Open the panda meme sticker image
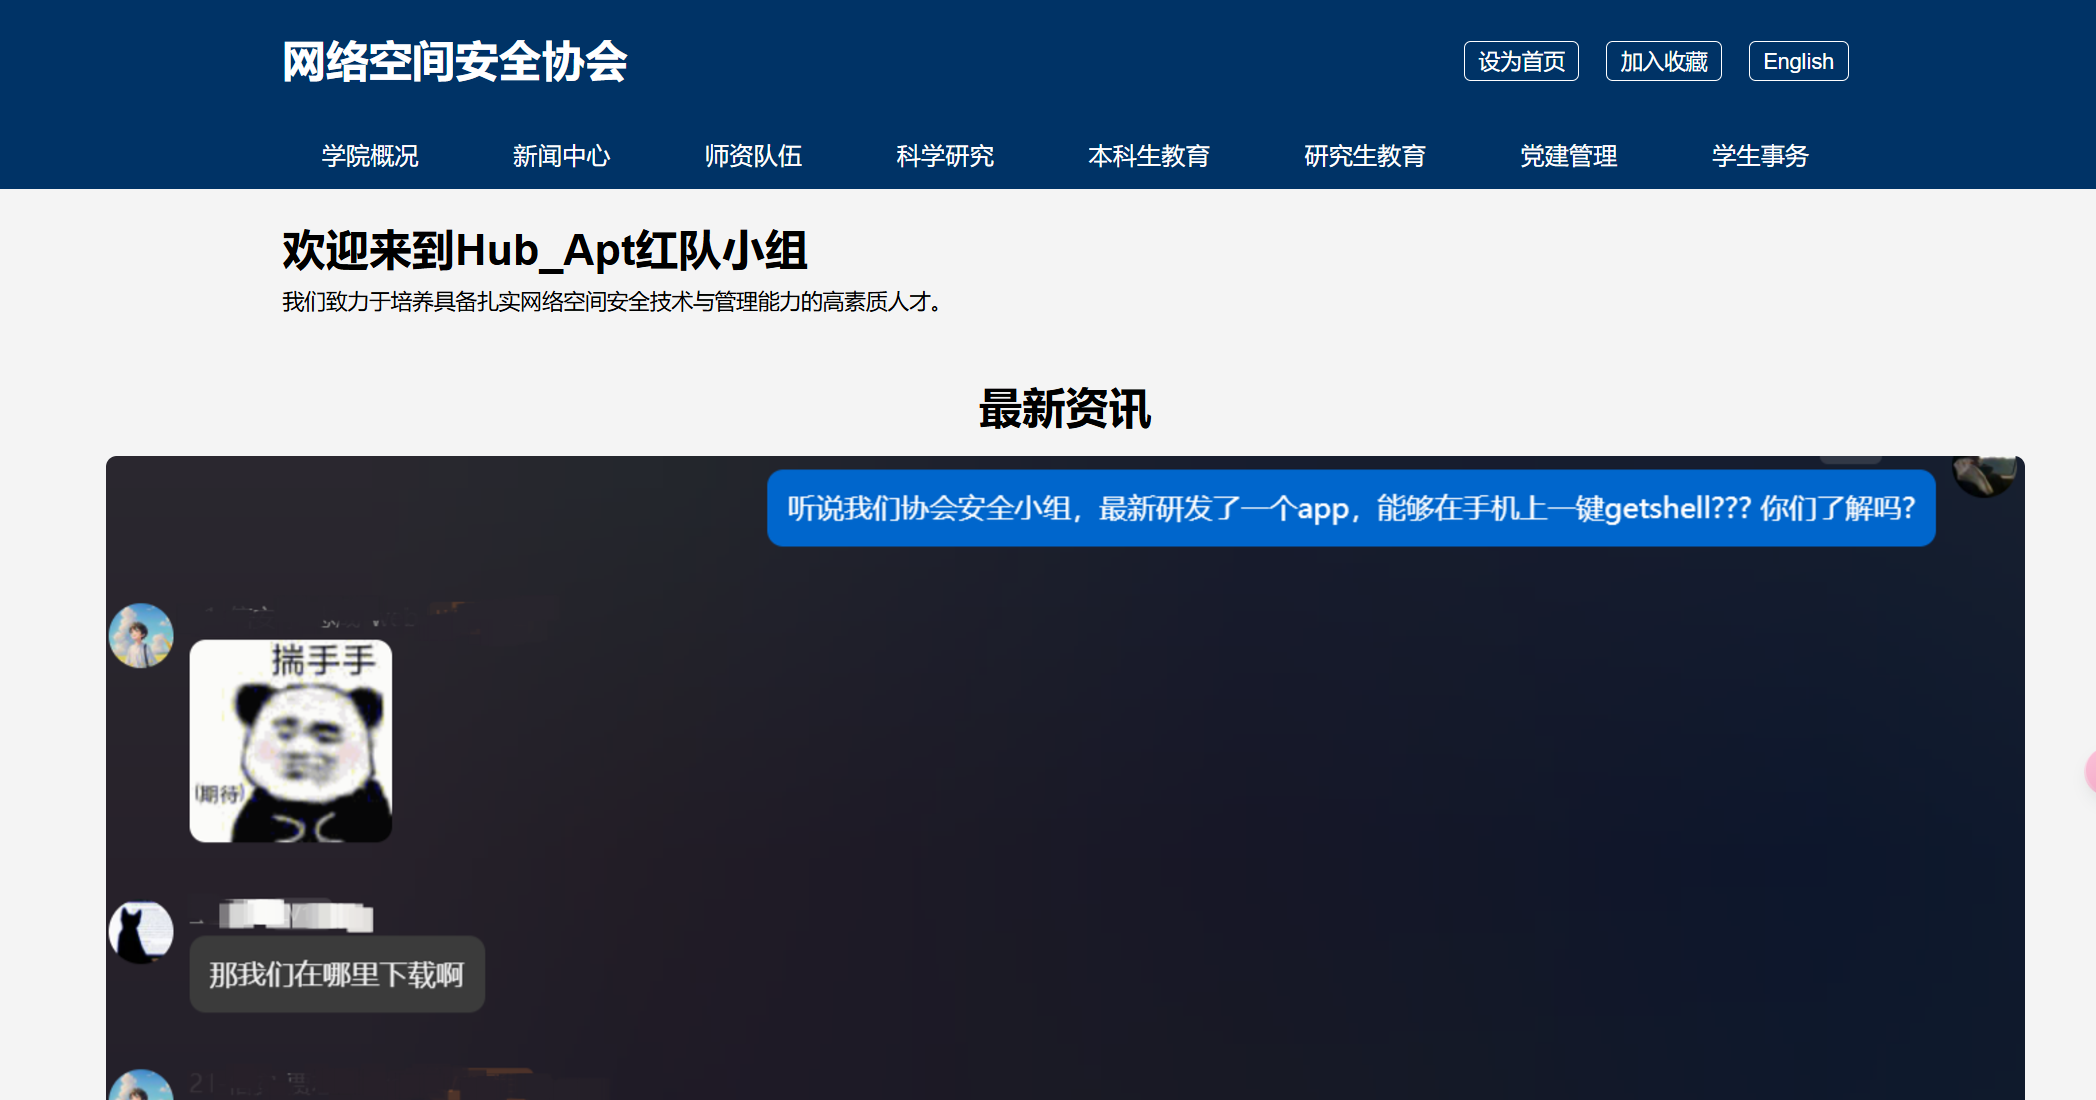This screenshot has width=2096, height=1100. pyautogui.click(x=291, y=741)
